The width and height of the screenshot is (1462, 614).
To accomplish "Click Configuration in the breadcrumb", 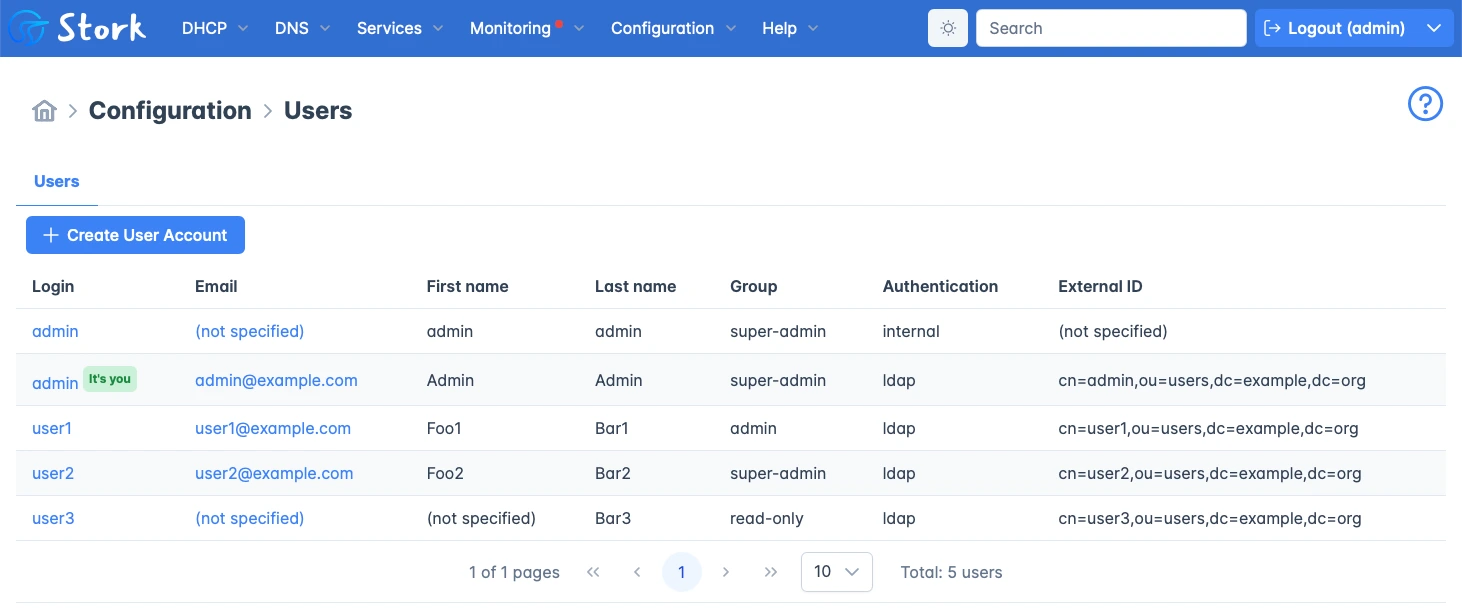I will click(x=170, y=111).
